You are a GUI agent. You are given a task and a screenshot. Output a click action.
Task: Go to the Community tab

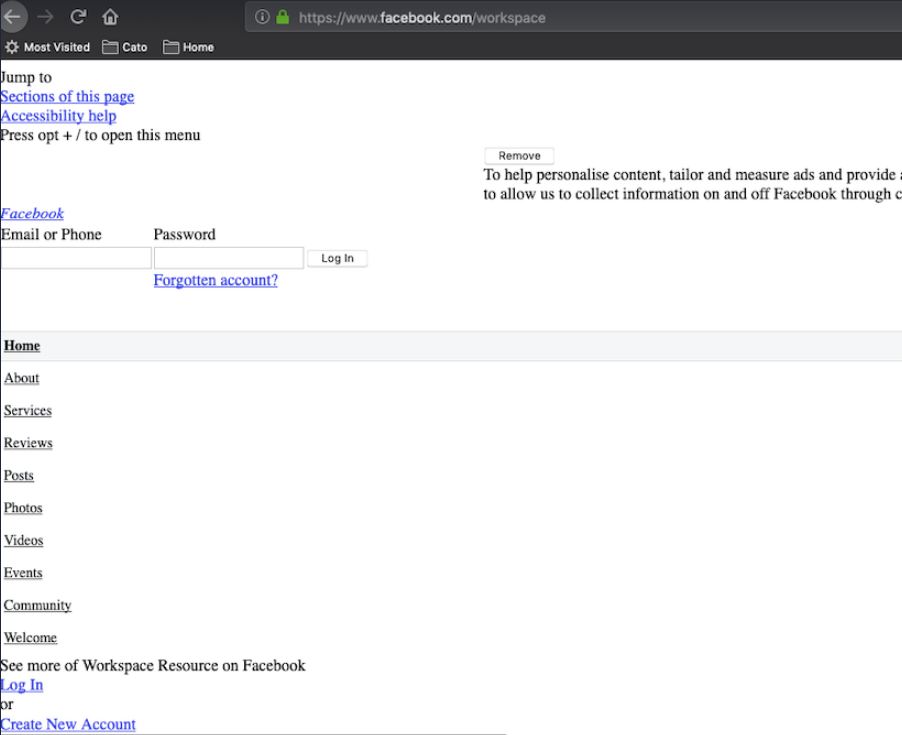click(37, 605)
